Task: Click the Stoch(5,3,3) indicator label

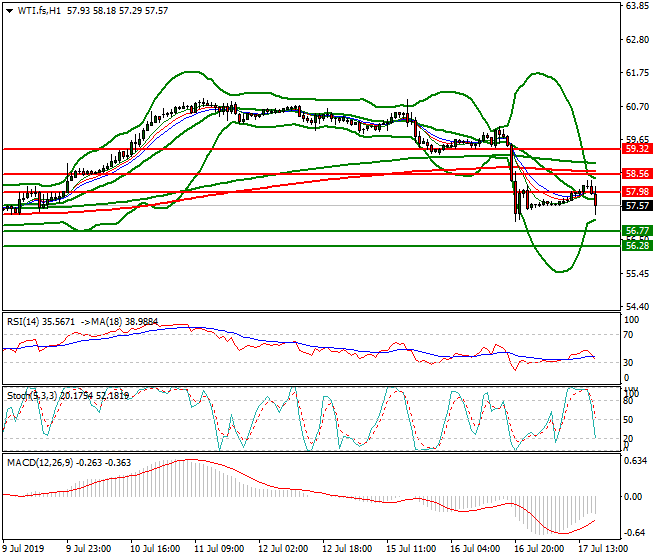Action: (x=29, y=395)
